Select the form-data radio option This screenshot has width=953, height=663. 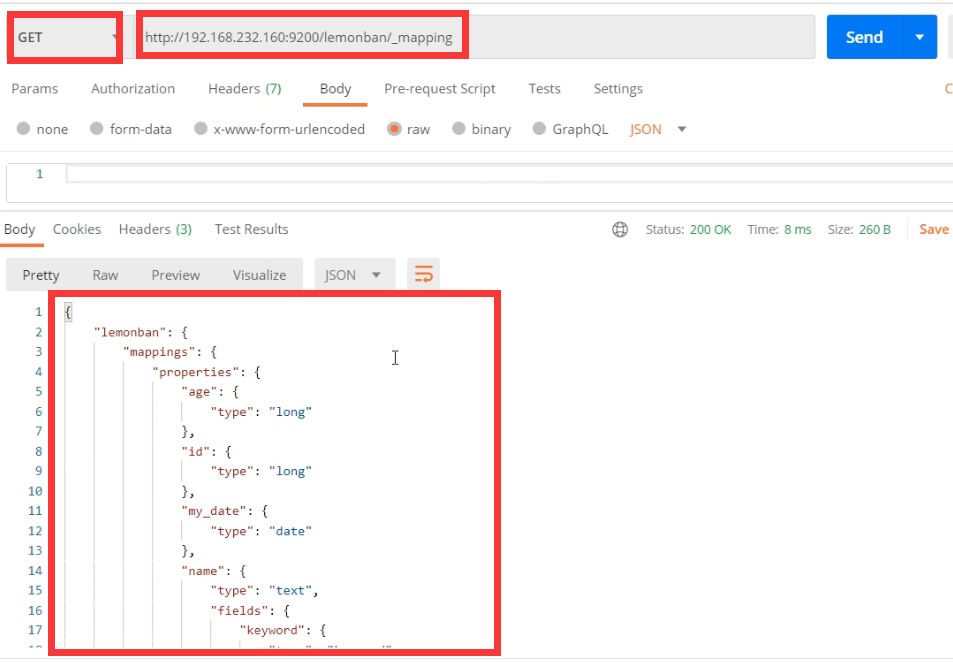coord(96,129)
